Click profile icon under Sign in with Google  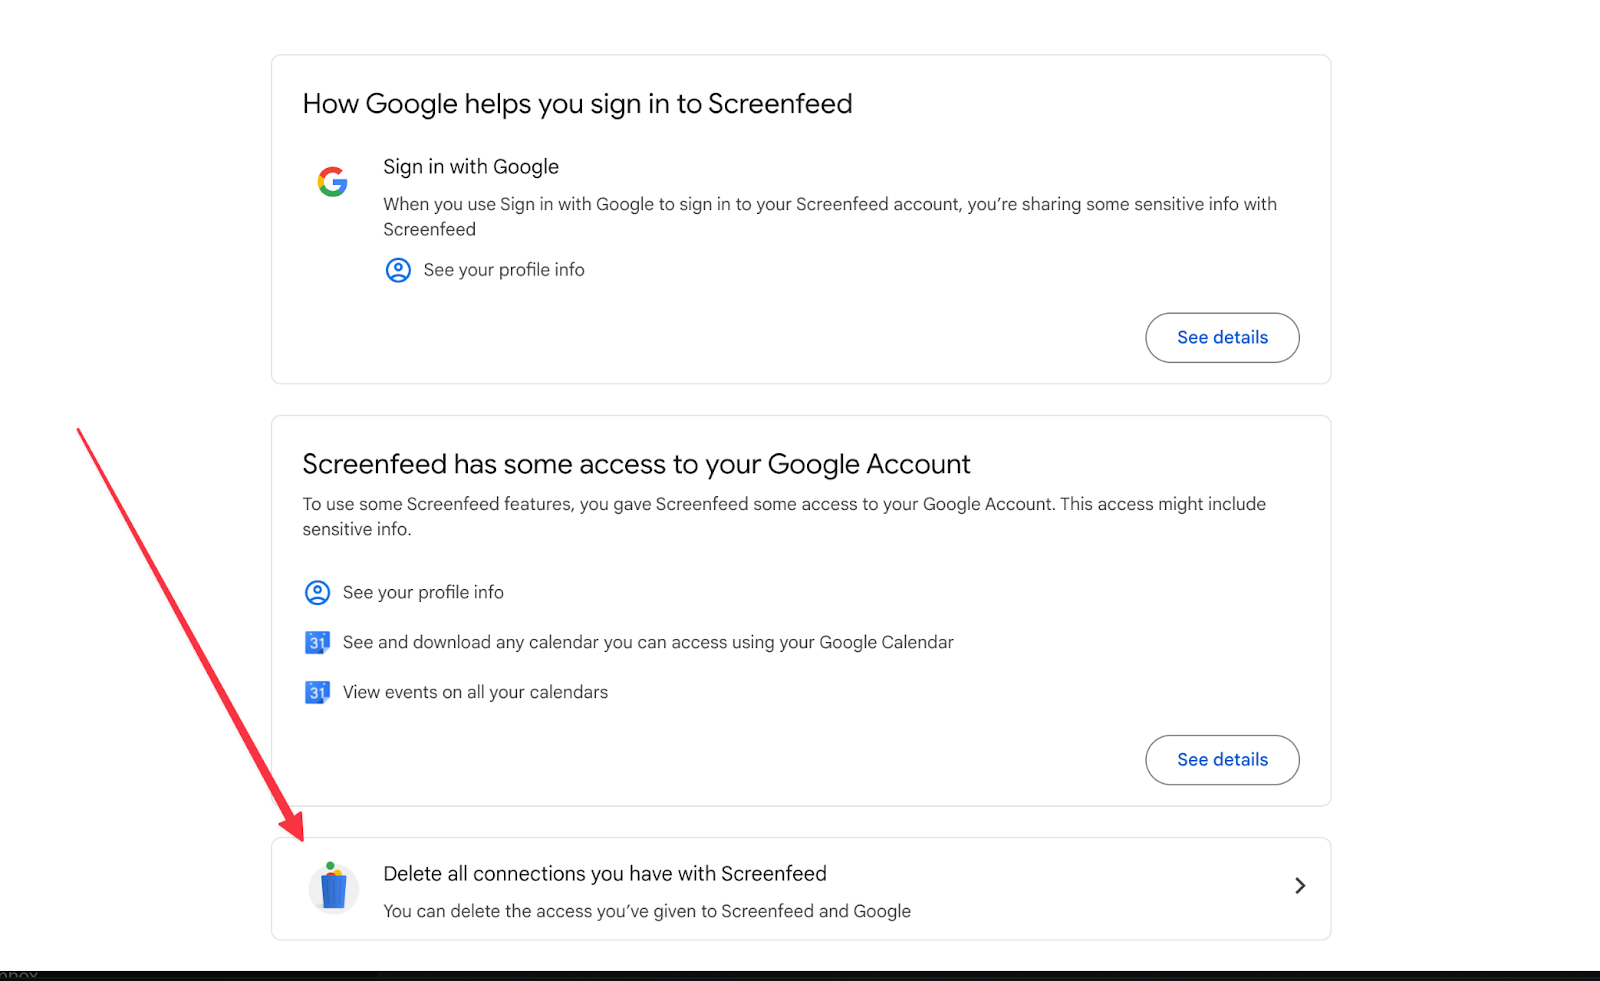[398, 270]
